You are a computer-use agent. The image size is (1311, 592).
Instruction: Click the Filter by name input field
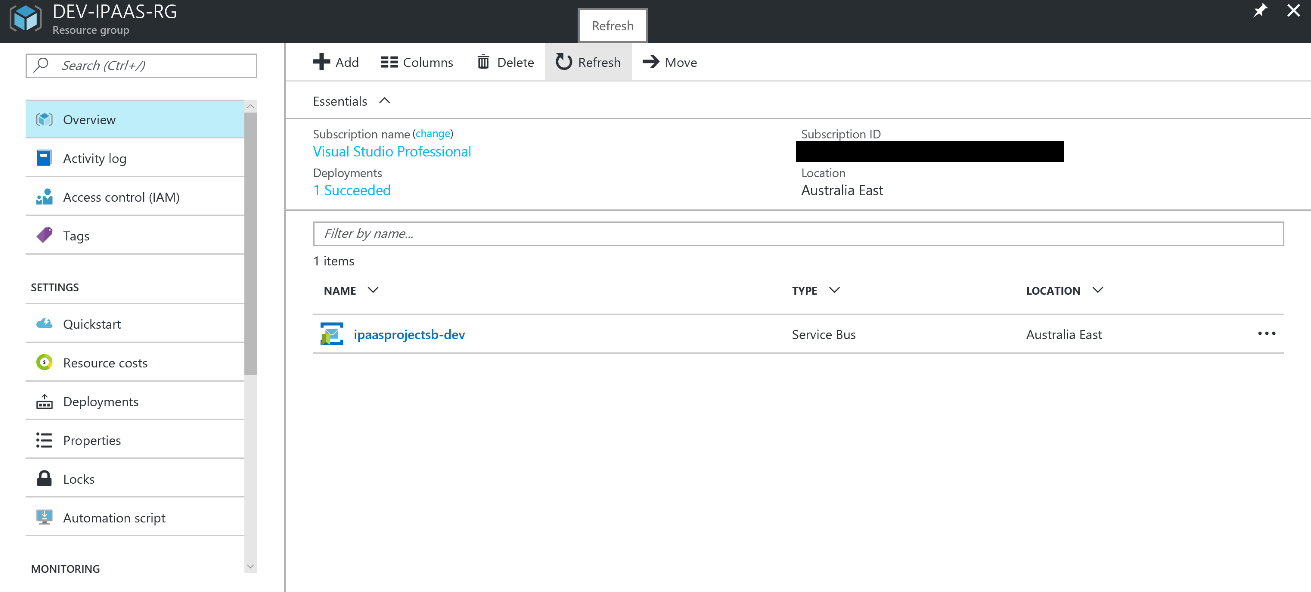(797, 233)
